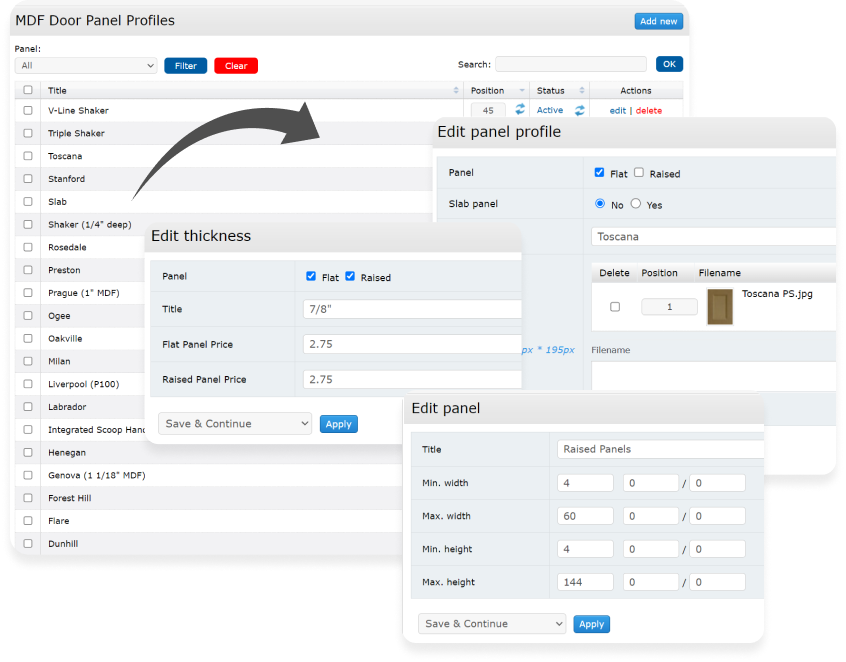Click the Search input field
The height and width of the screenshot is (662, 846).
570,65
